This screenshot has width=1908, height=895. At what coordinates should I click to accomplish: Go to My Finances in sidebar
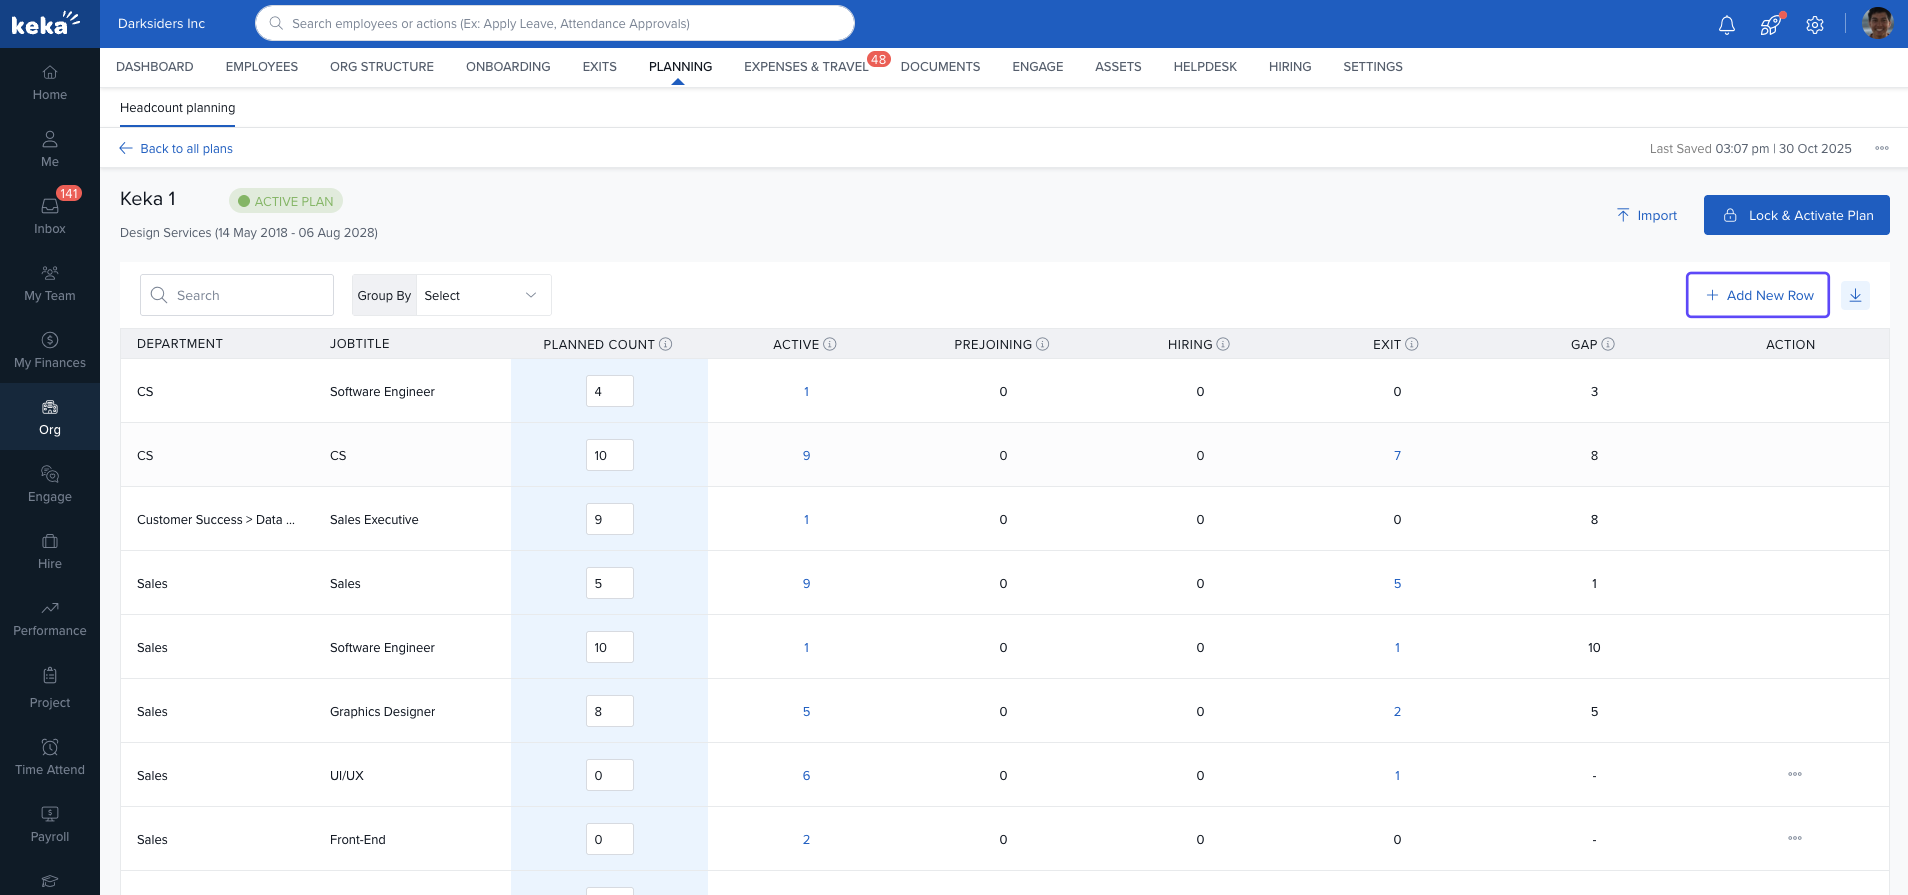(50, 349)
